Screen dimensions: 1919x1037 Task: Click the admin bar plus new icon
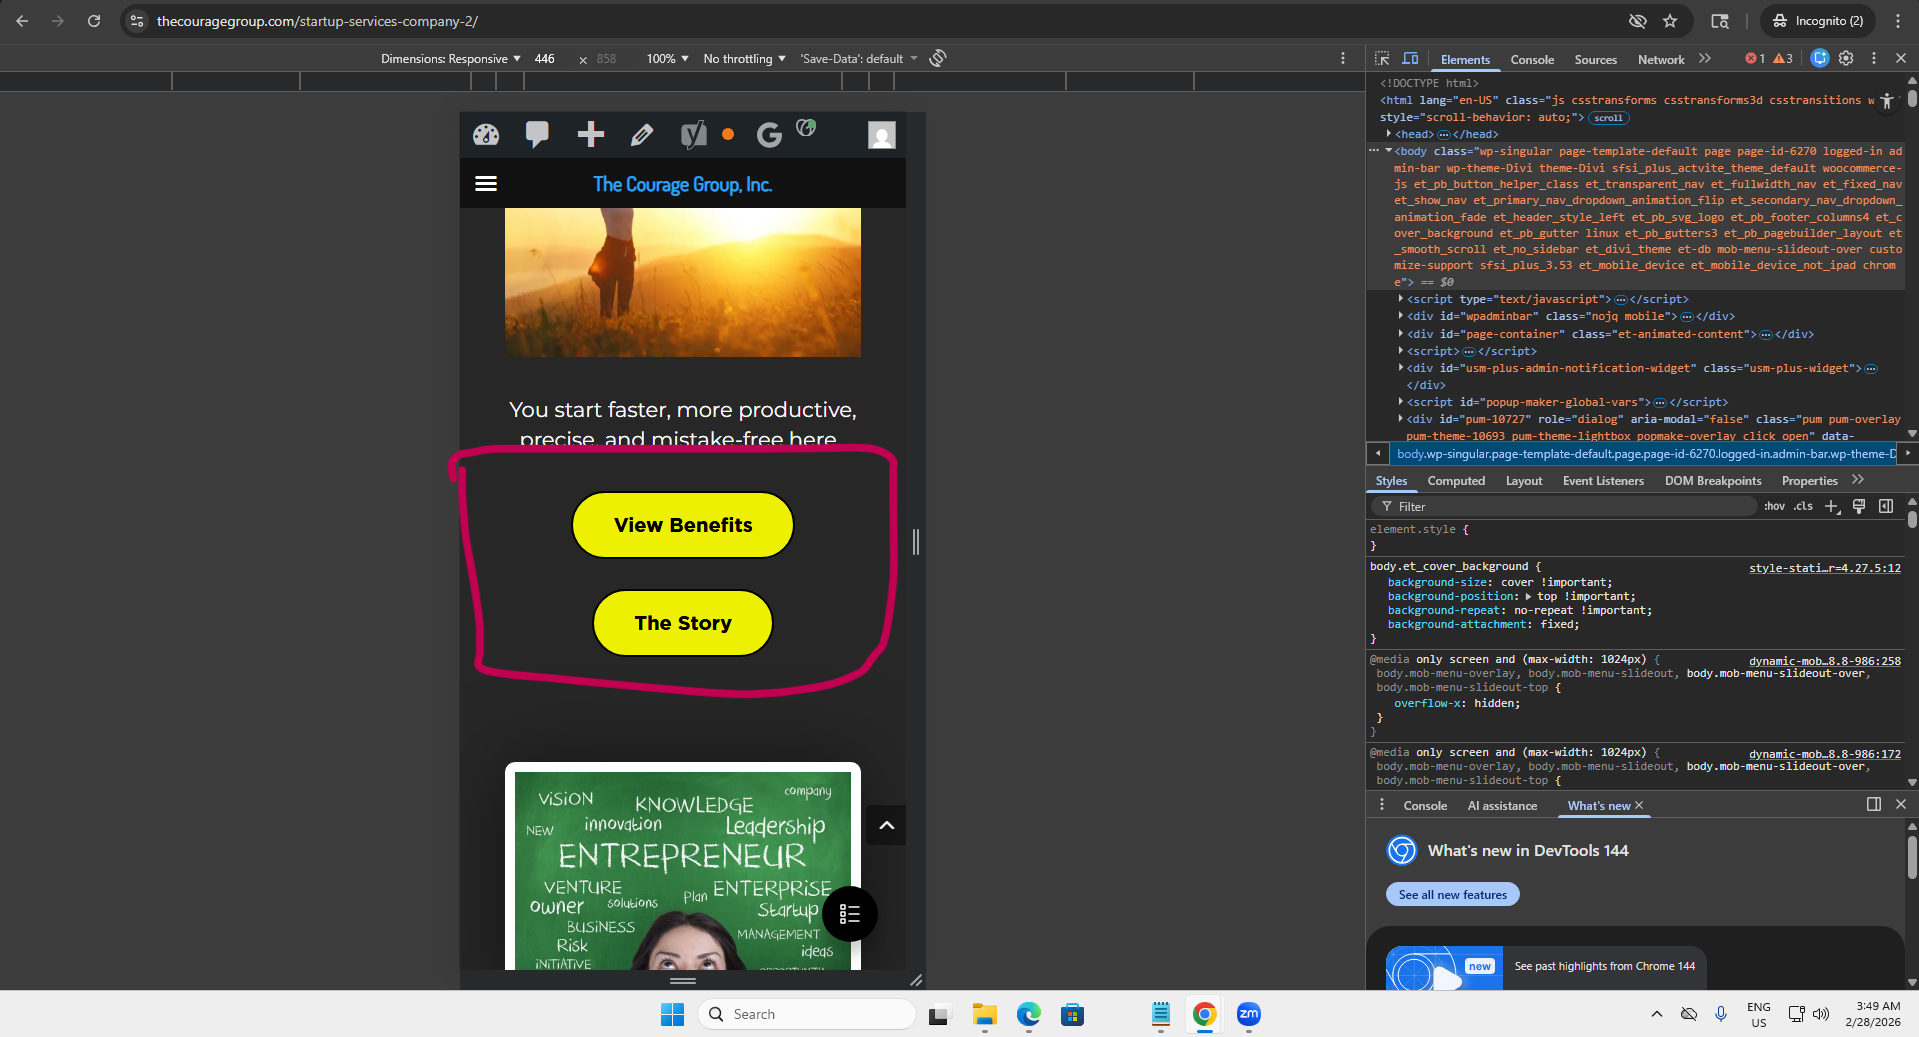pos(591,134)
